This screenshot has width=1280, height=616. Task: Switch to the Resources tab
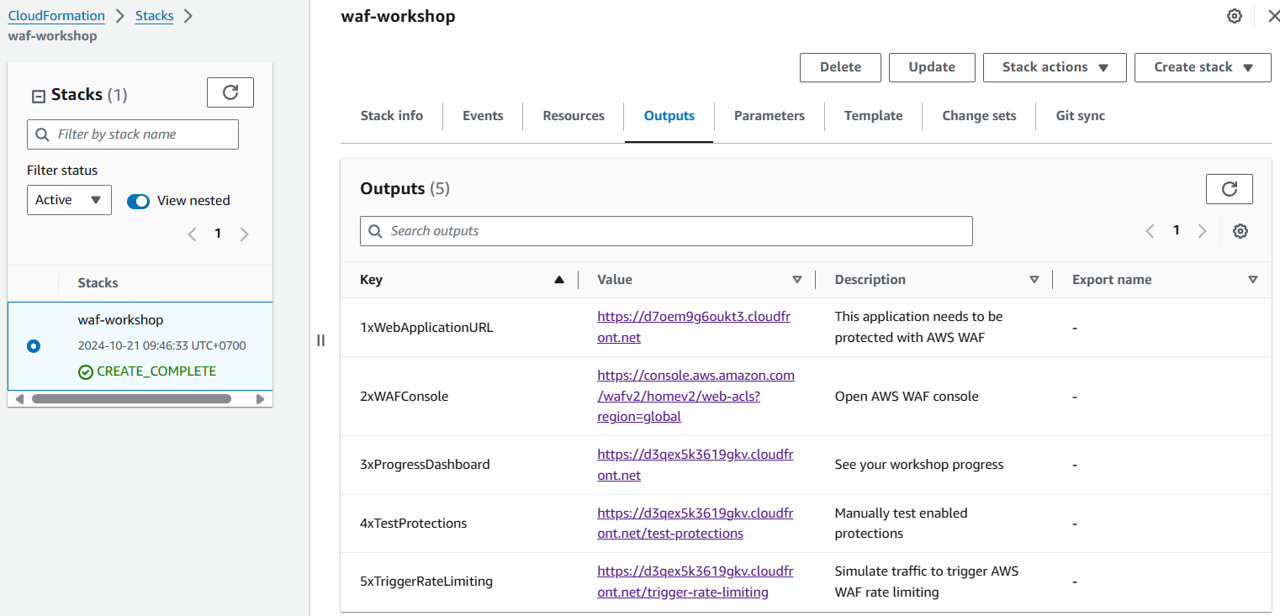click(573, 116)
